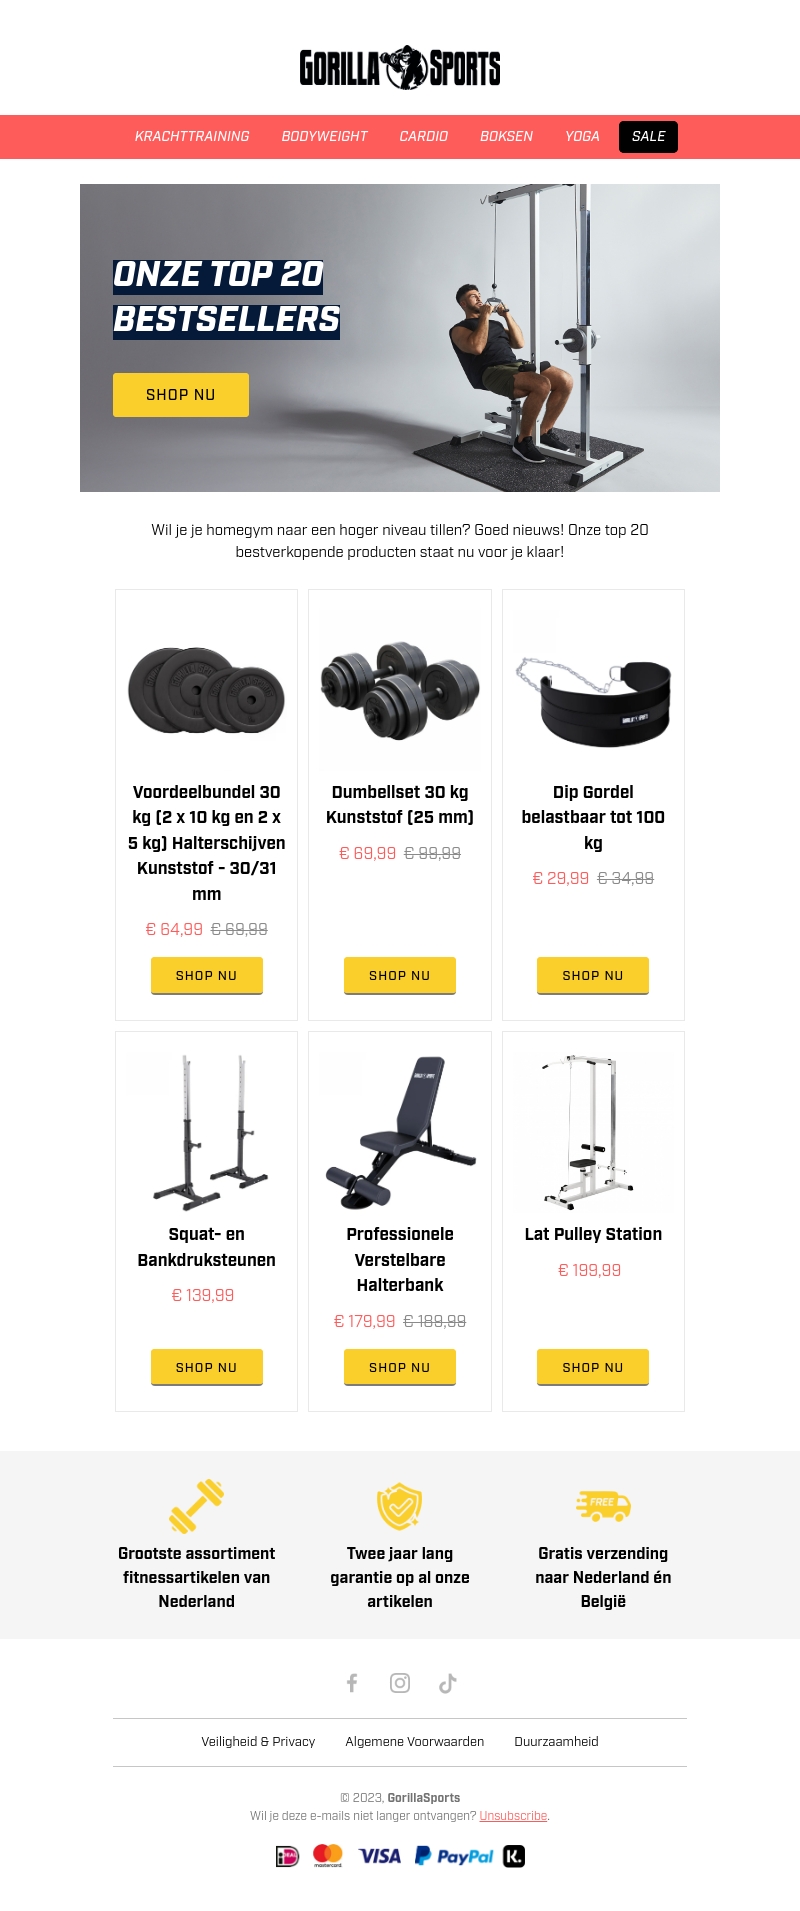The image size is (800, 1911).
Task: Click the Unsubscribe link
Action: tap(513, 1816)
